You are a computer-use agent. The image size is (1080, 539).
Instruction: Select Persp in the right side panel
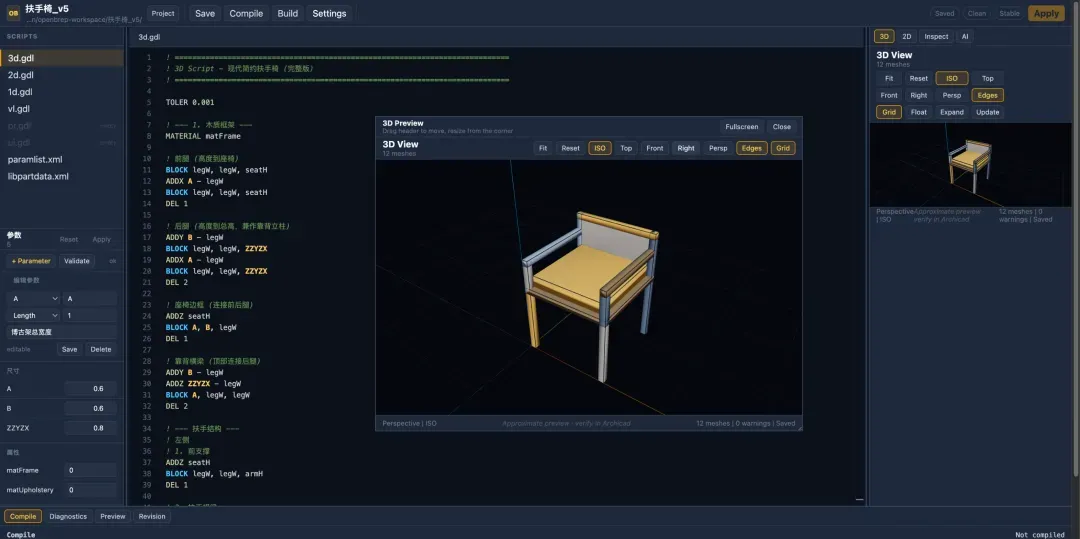pos(952,96)
